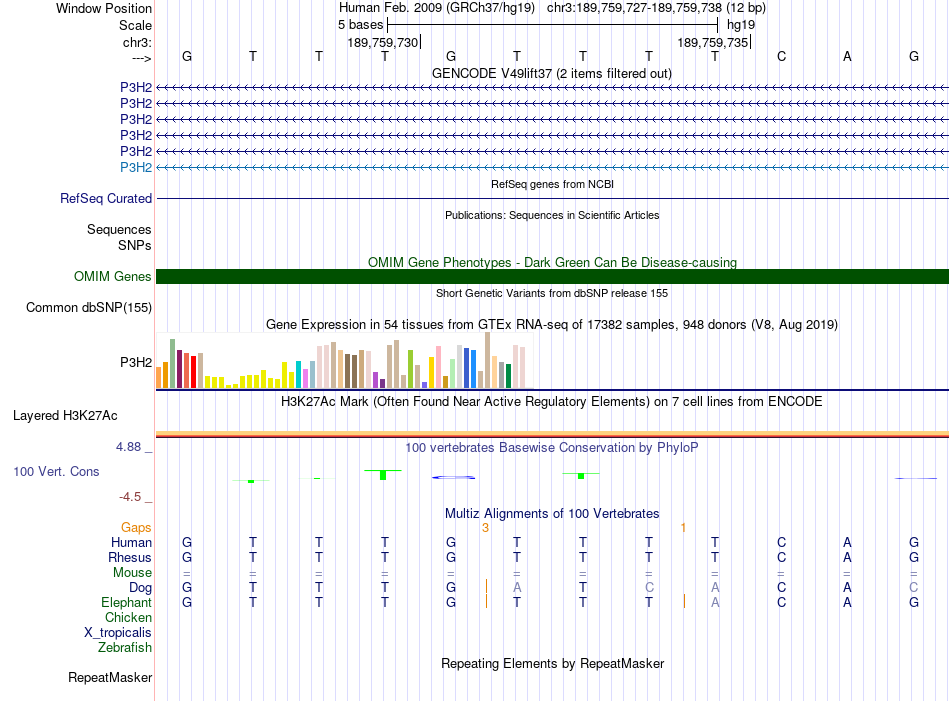Select the Human alignment row label
This screenshot has width=950, height=701.
tap(131, 542)
